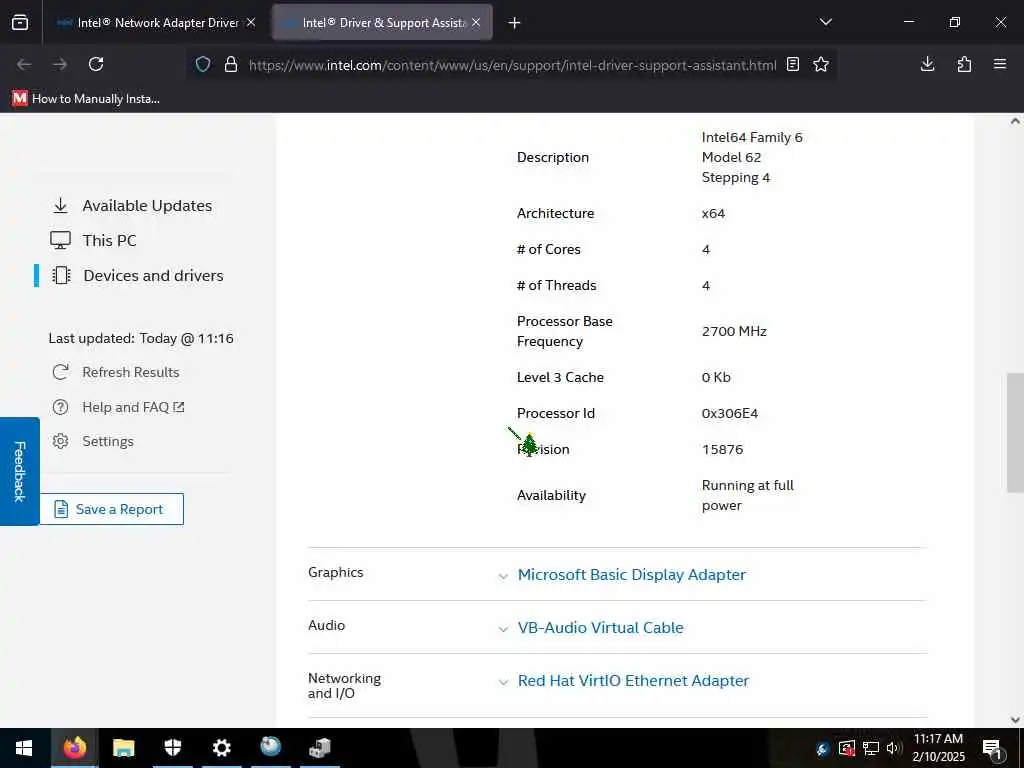This screenshot has height=768, width=1024.
Task: Open the This PC section
Action: (x=109, y=240)
